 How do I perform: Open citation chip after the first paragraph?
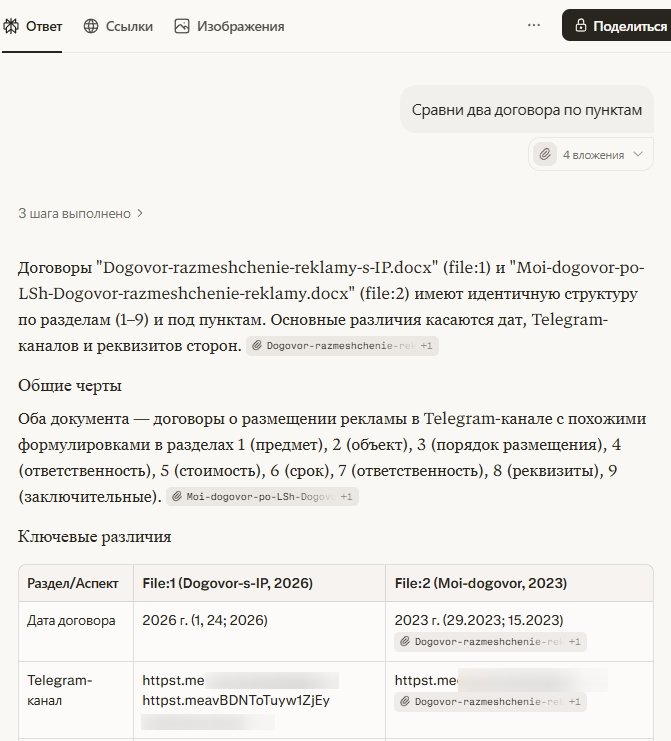(343, 345)
